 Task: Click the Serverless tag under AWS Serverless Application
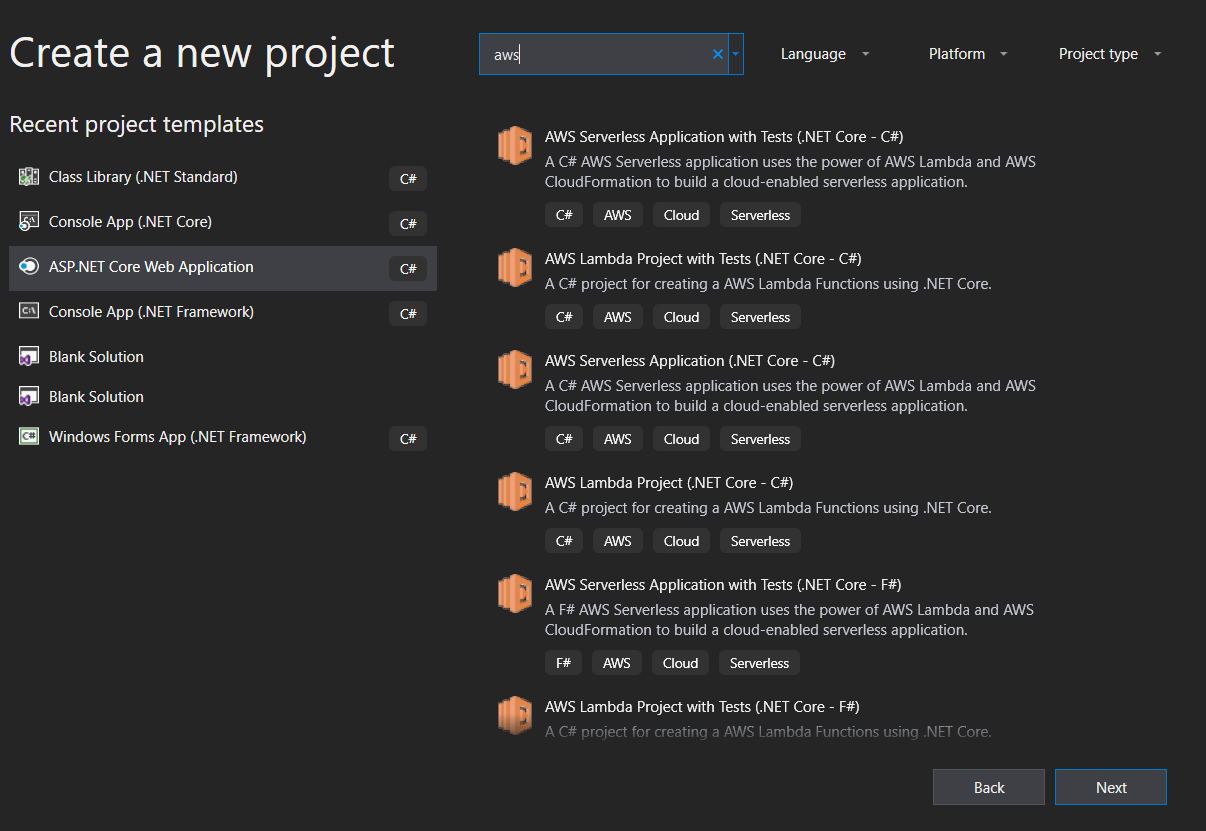tap(760, 438)
